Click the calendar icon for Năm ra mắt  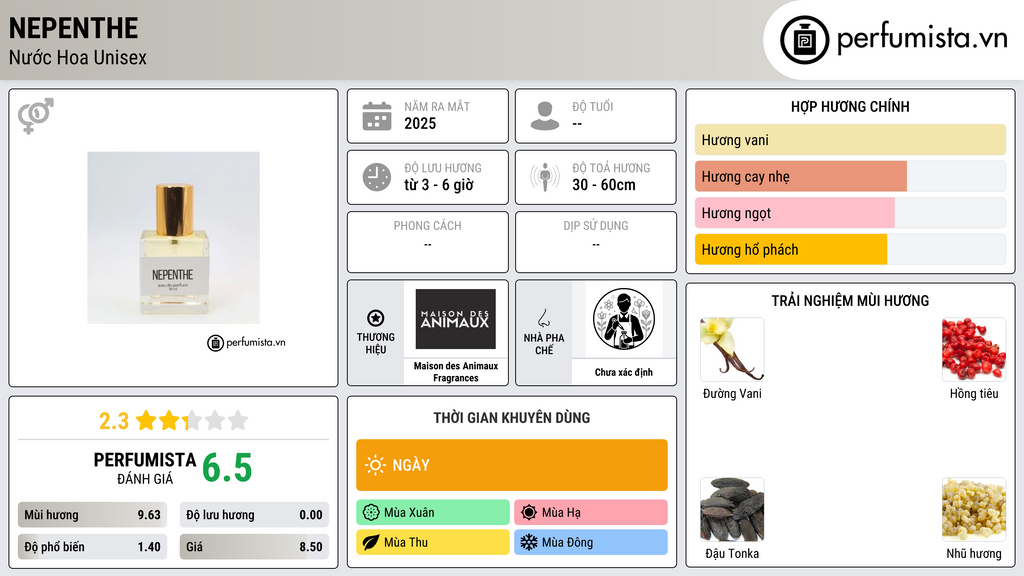[x=377, y=116]
